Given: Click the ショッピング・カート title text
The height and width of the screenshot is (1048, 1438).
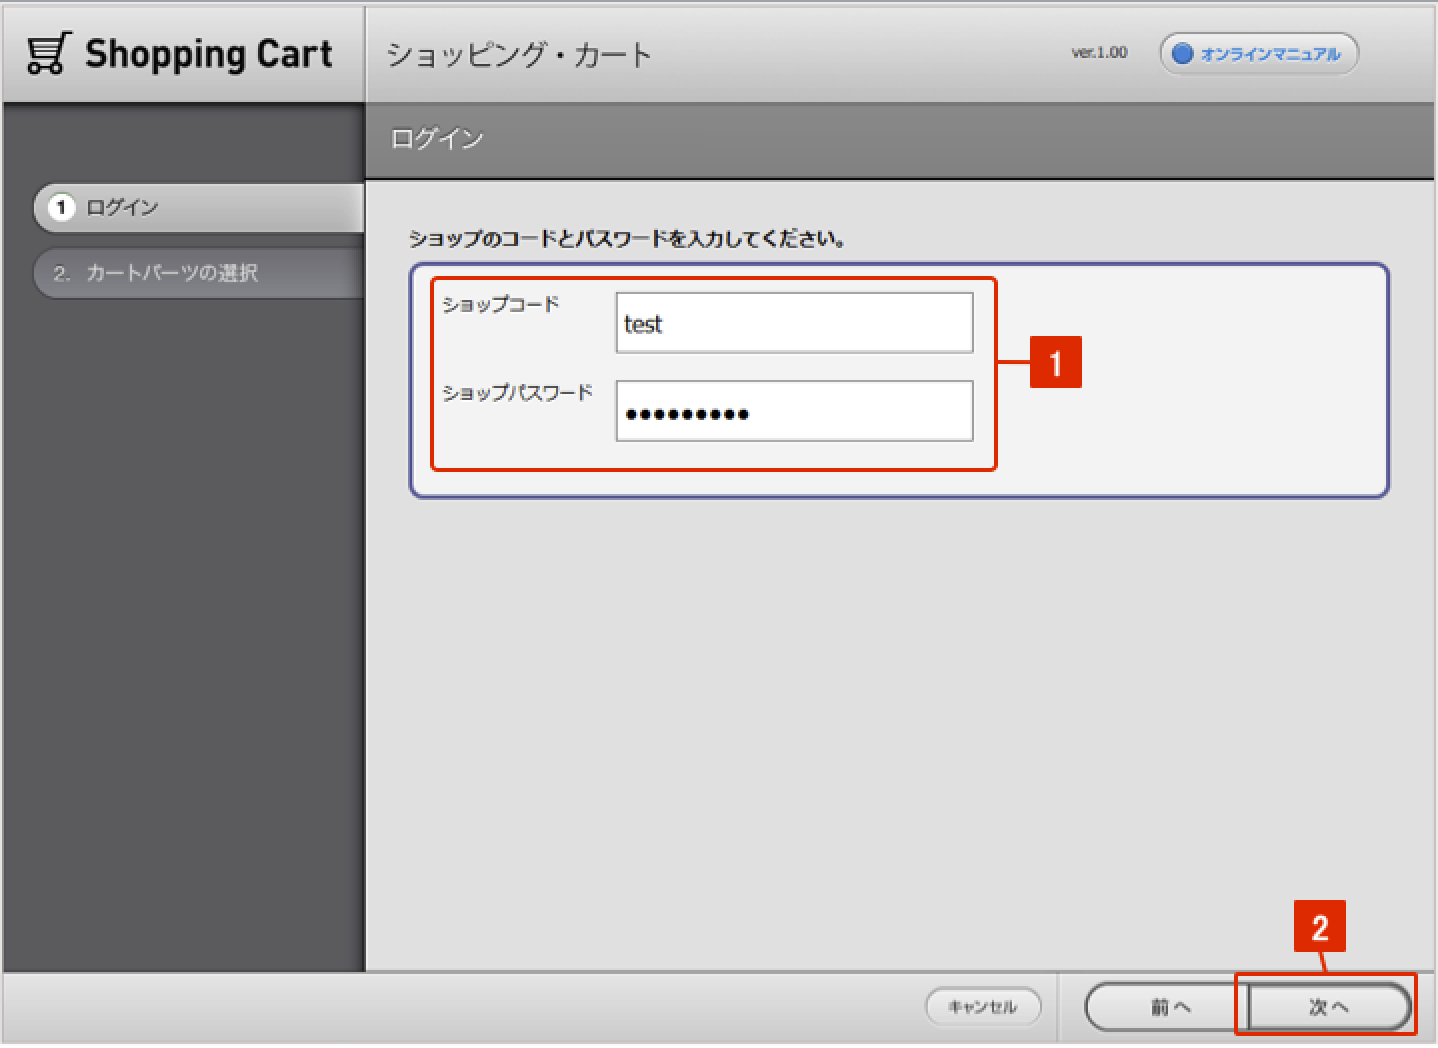Looking at the screenshot, I should coord(518,54).
